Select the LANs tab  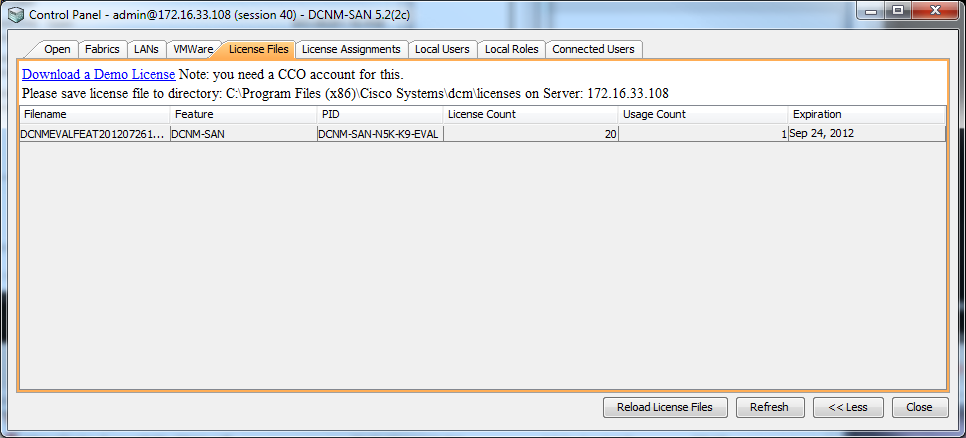click(x=146, y=49)
